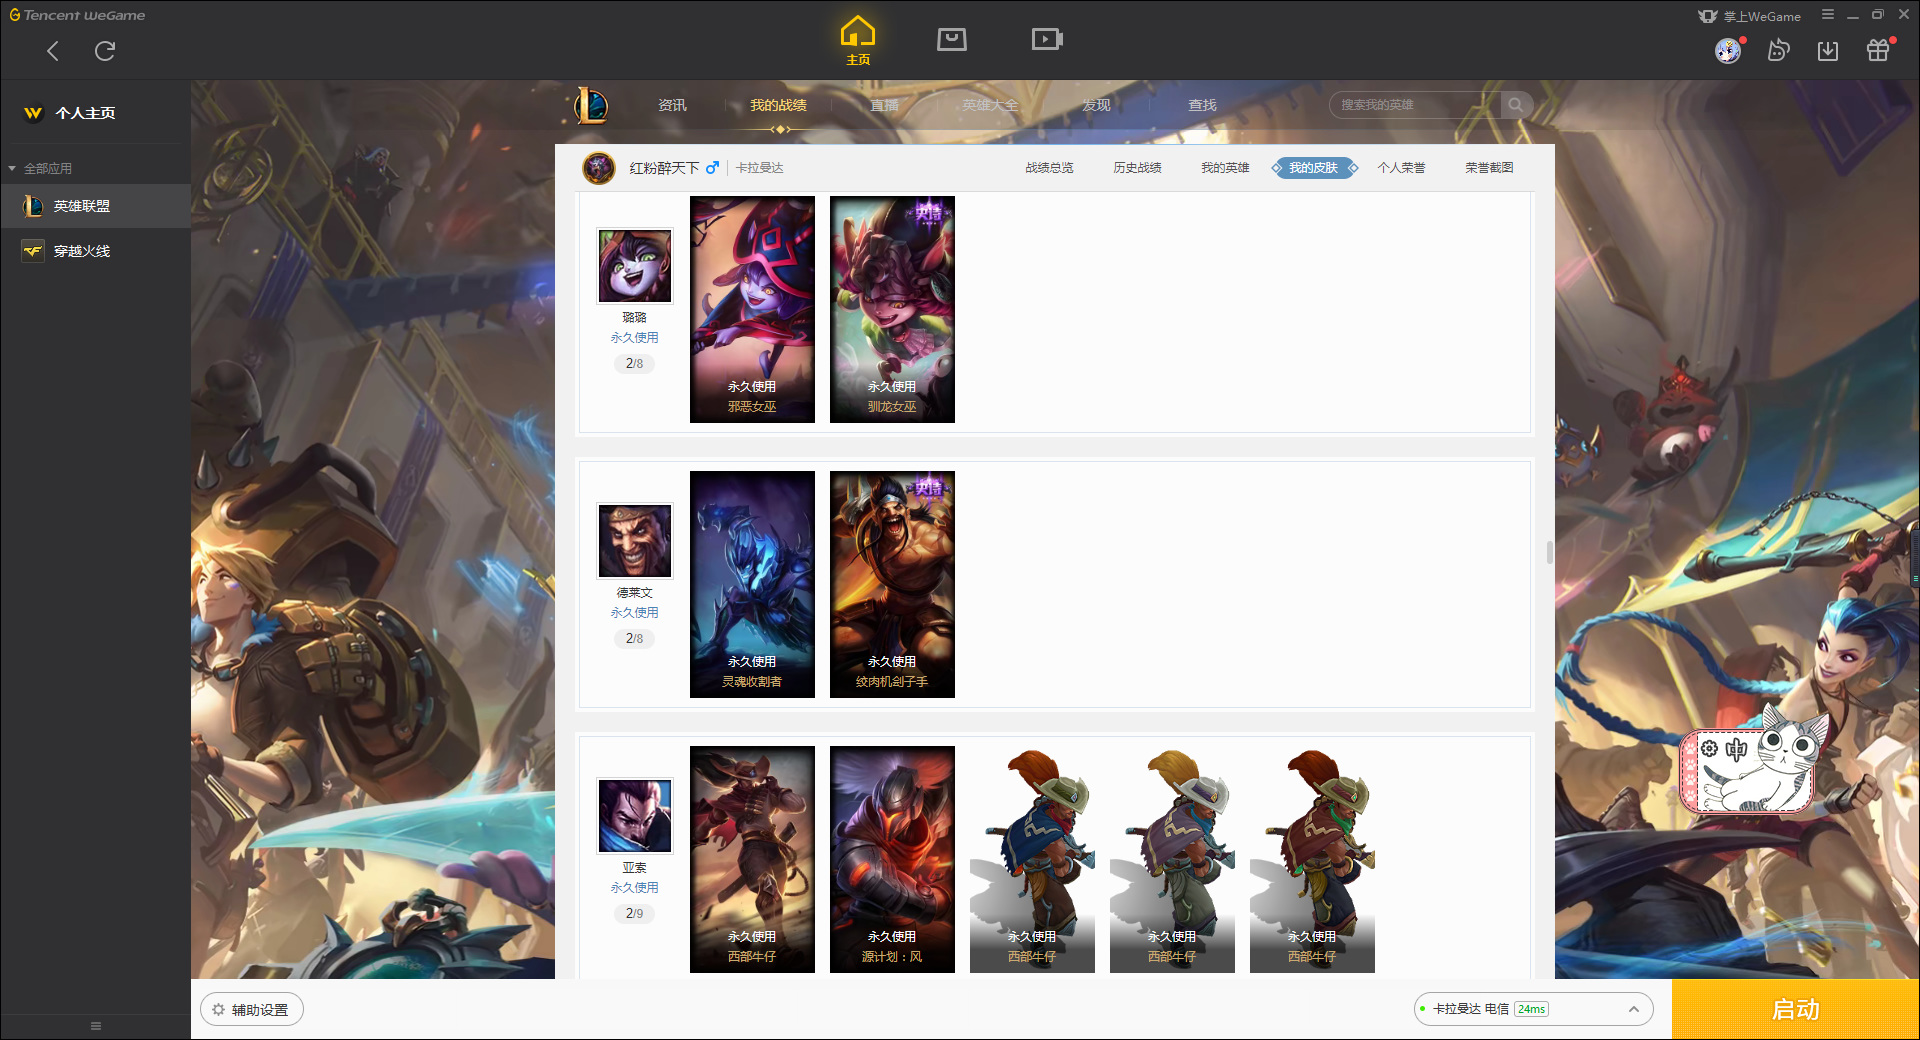
Task: Open the 我的战绩 tab
Action: [778, 105]
